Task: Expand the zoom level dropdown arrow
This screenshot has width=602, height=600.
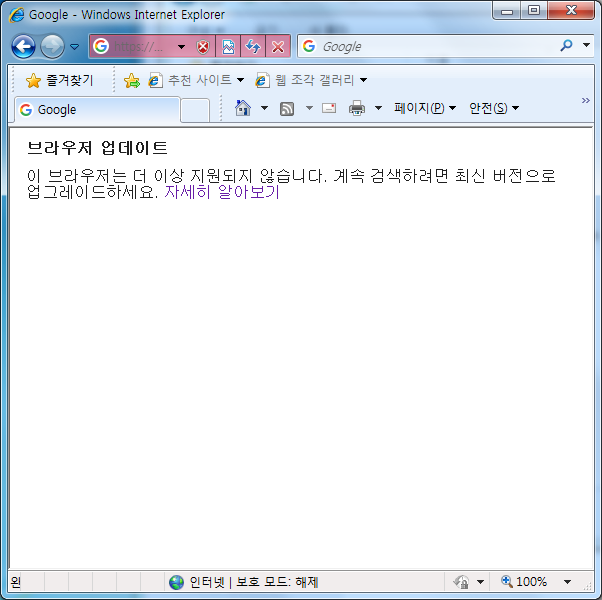Action: (567, 582)
